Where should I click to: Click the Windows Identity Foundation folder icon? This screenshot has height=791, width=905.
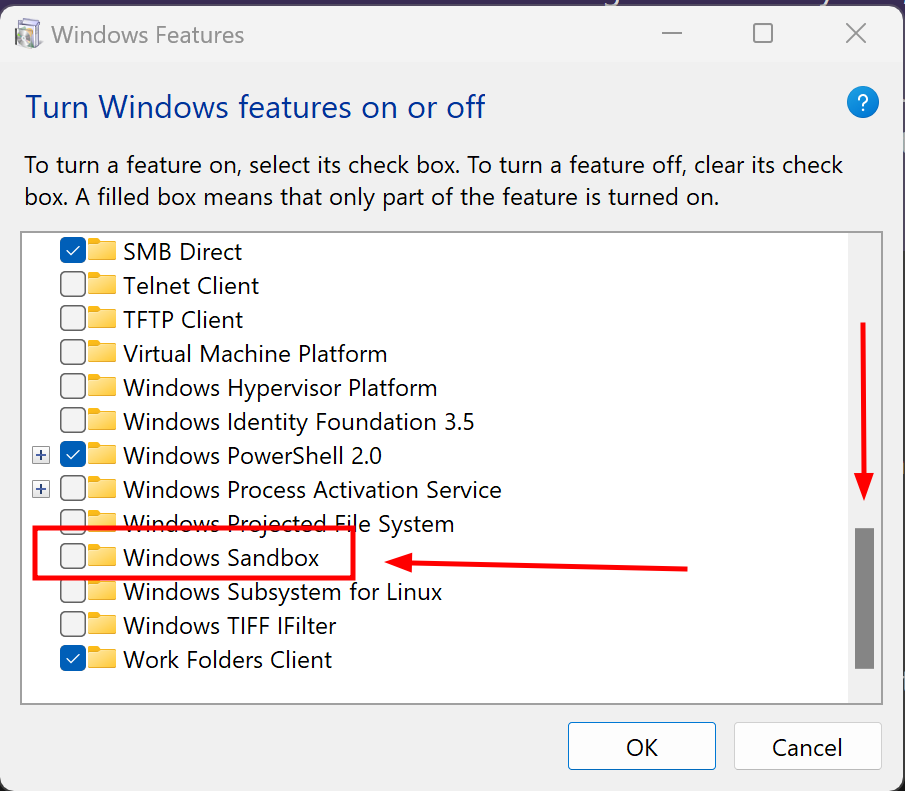[x=102, y=420]
